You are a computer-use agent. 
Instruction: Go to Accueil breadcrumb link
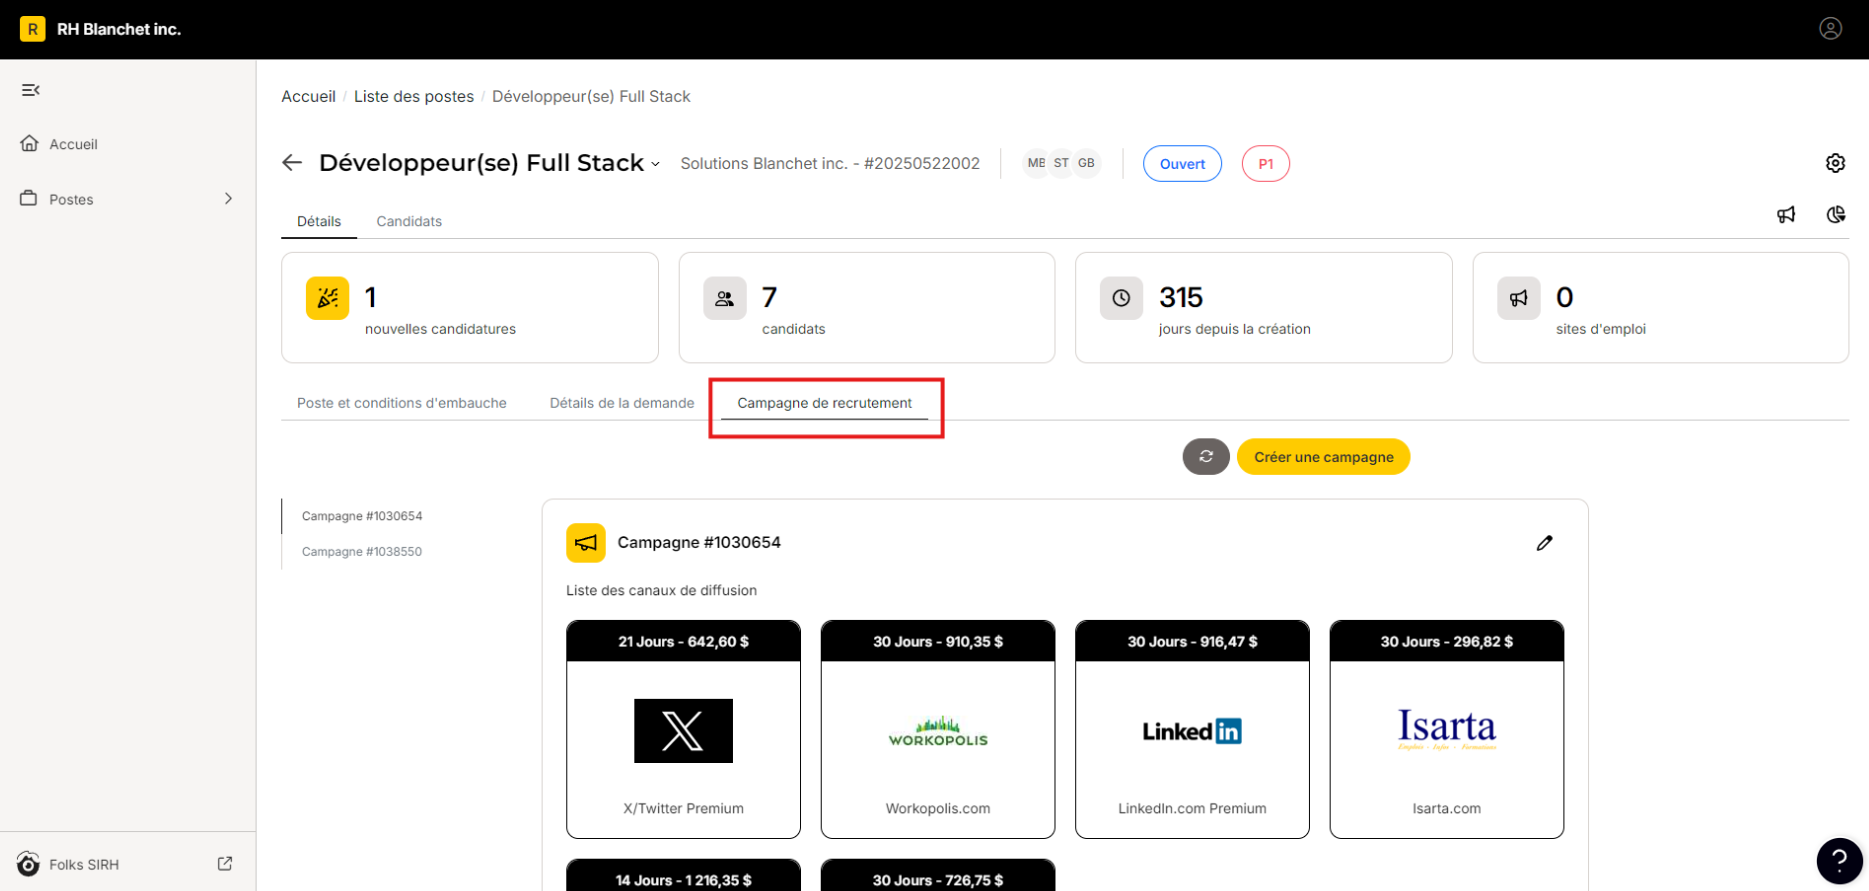tap(308, 96)
